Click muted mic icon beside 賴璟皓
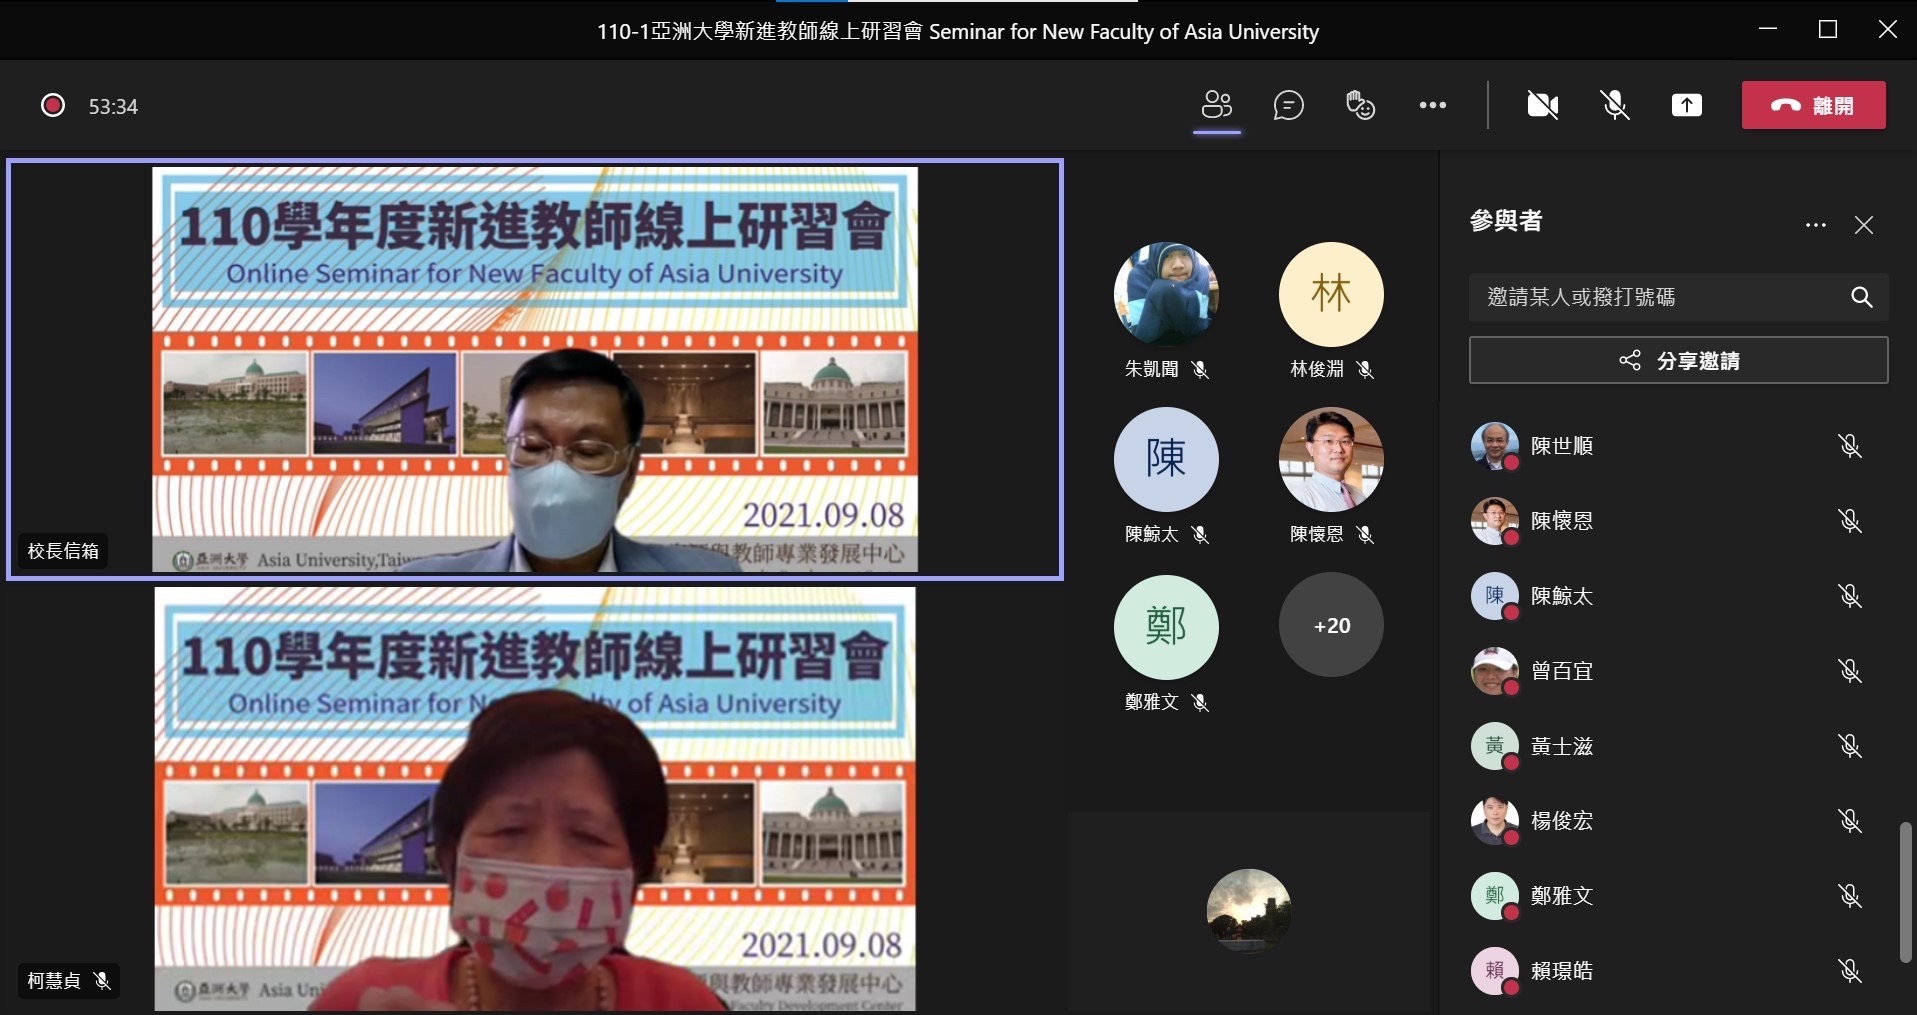This screenshot has width=1917, height=1015. click(x=1850, y=971)
